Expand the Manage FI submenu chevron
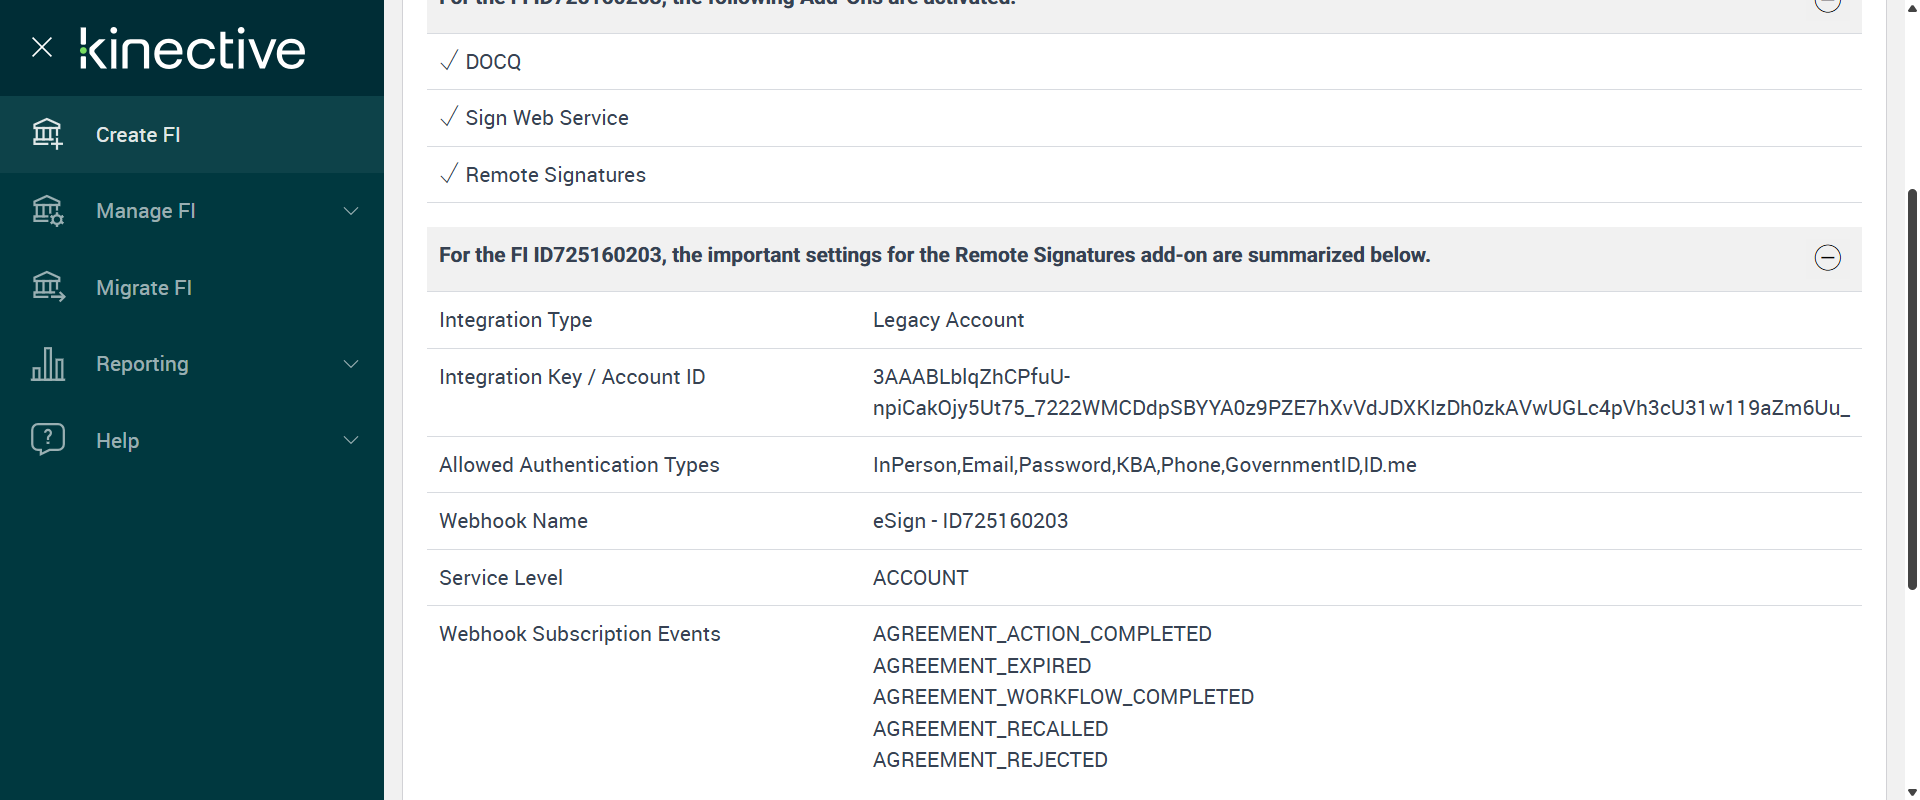 (351, 211)
